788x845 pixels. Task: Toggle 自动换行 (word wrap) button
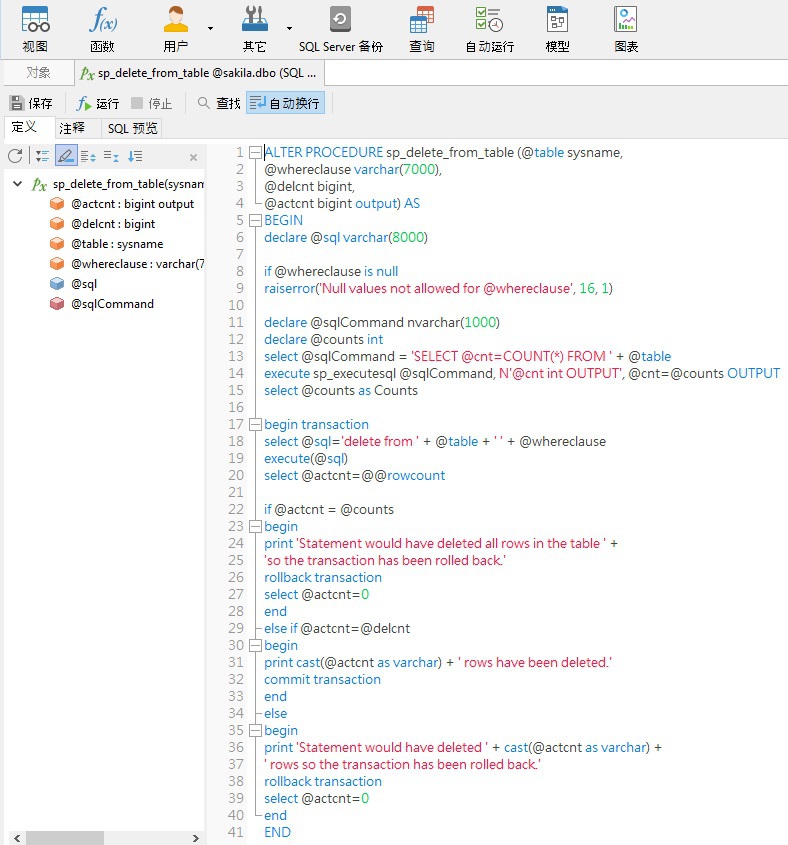285,103
